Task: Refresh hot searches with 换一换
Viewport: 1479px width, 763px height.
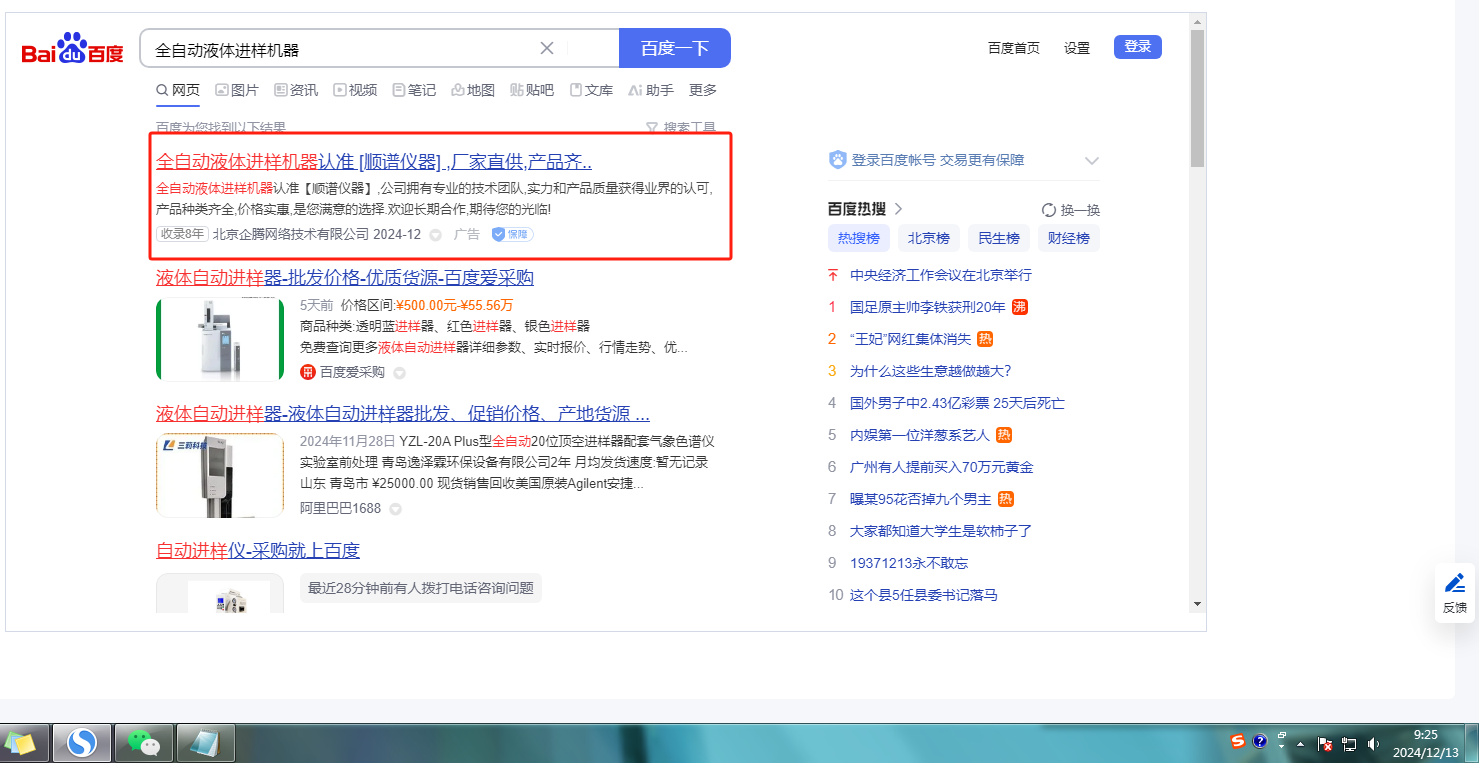Action: pos(1071,210)
